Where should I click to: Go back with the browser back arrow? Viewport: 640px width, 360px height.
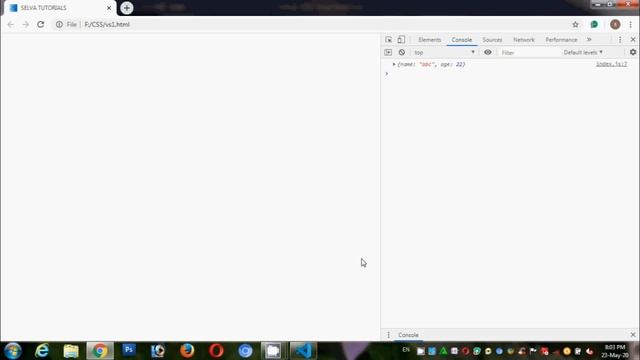tap(11, 24)
